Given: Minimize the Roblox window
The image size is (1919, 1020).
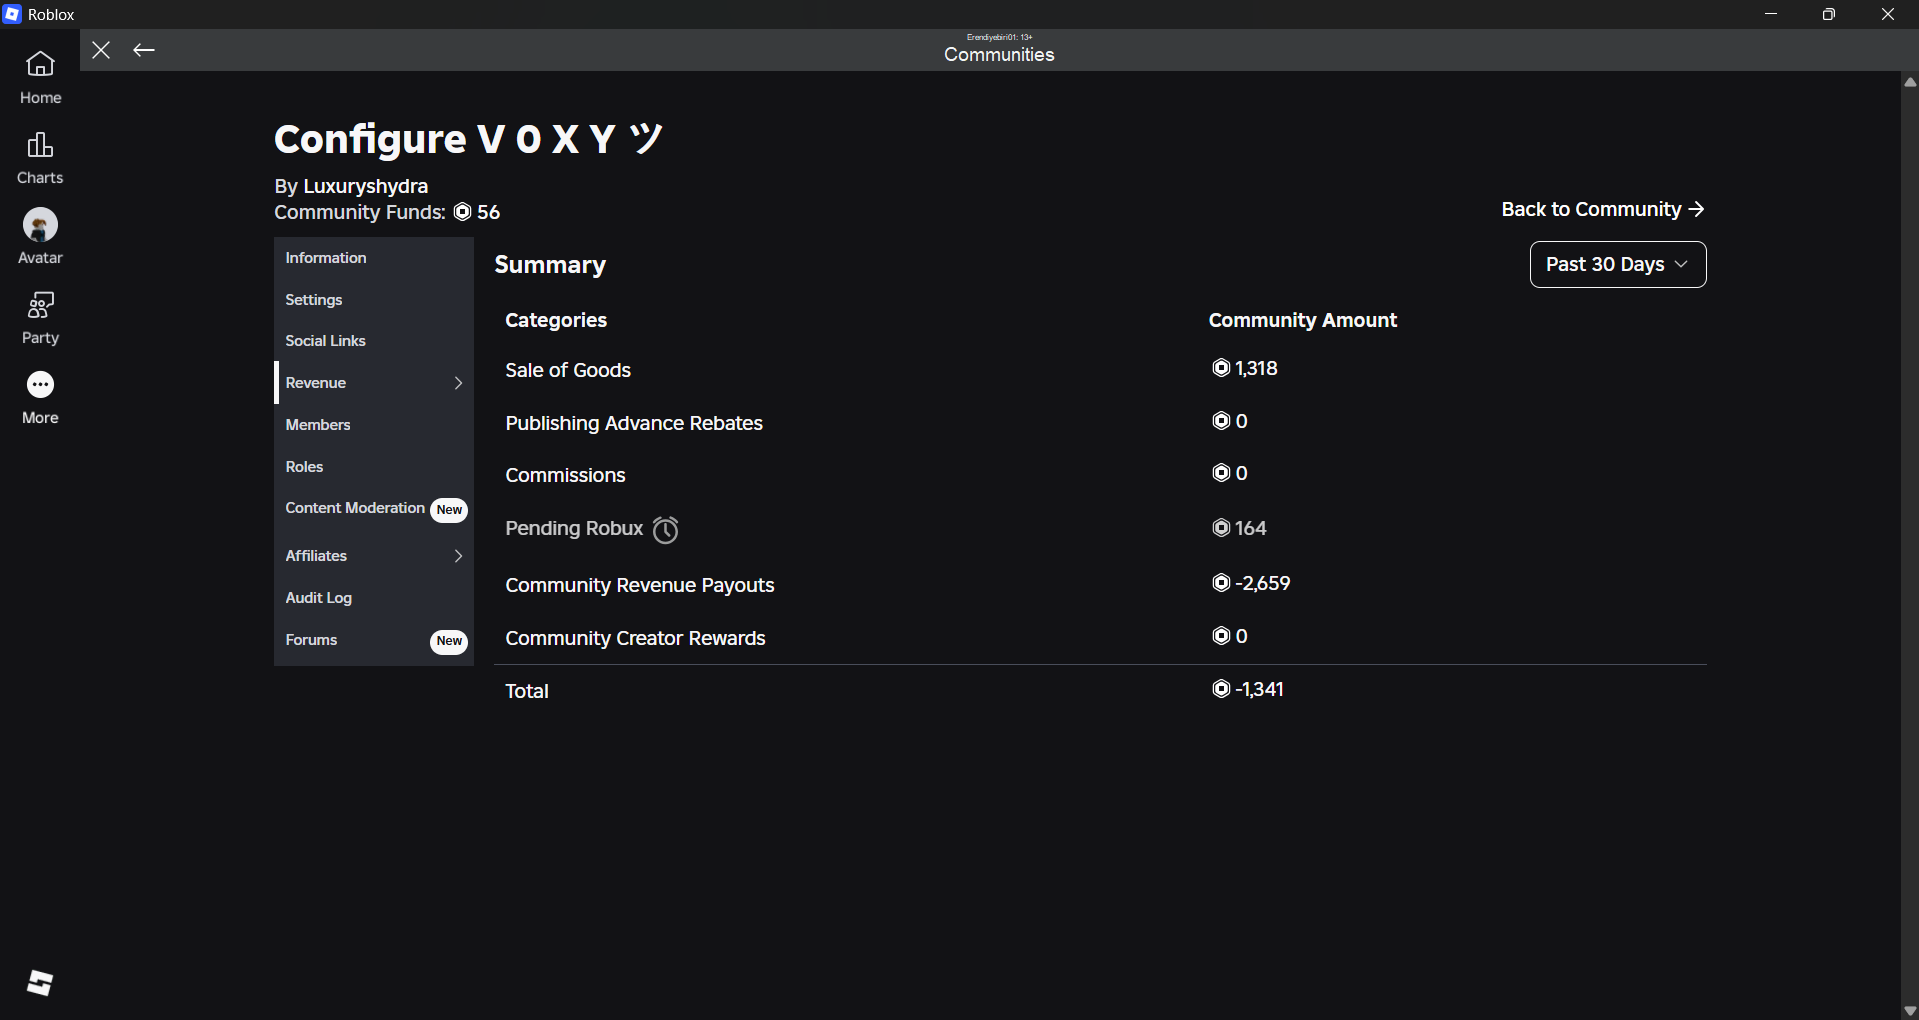Looking at the screenshot, I should point(1771,14).
